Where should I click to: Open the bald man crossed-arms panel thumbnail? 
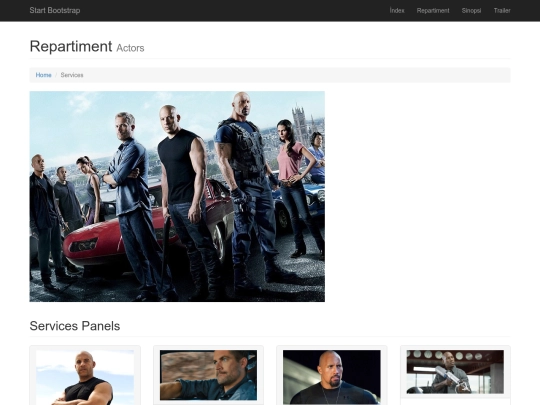pos(85,377)
